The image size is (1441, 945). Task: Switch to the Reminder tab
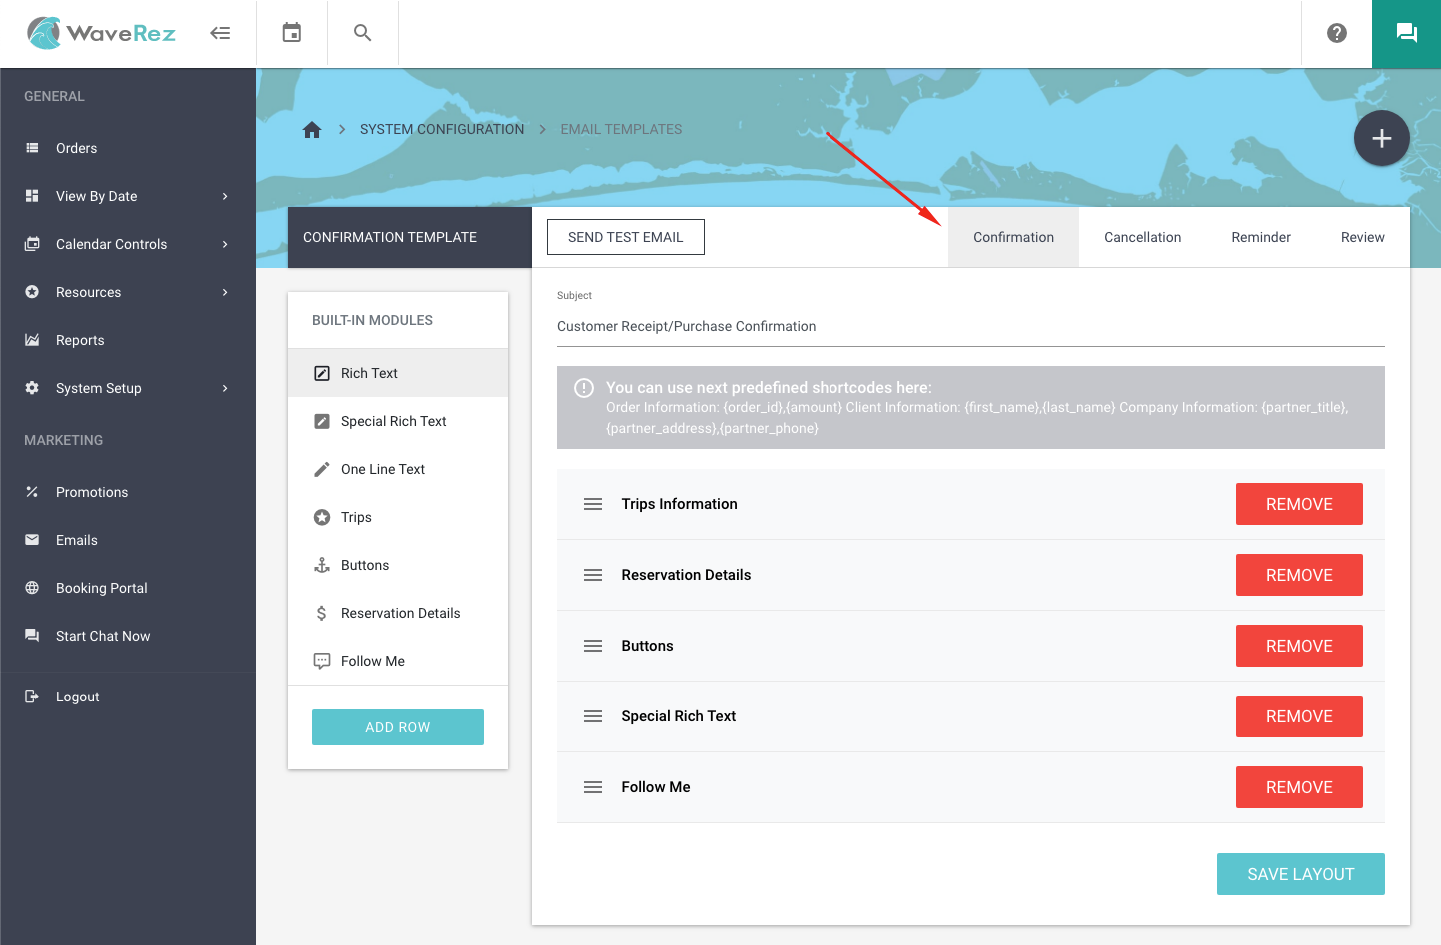1260,237
